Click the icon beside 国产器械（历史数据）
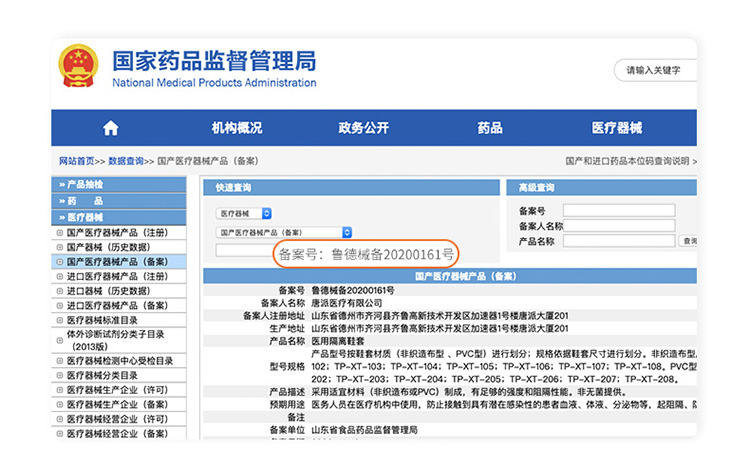This screenshot has height=473, width=750. pos(59,247)
